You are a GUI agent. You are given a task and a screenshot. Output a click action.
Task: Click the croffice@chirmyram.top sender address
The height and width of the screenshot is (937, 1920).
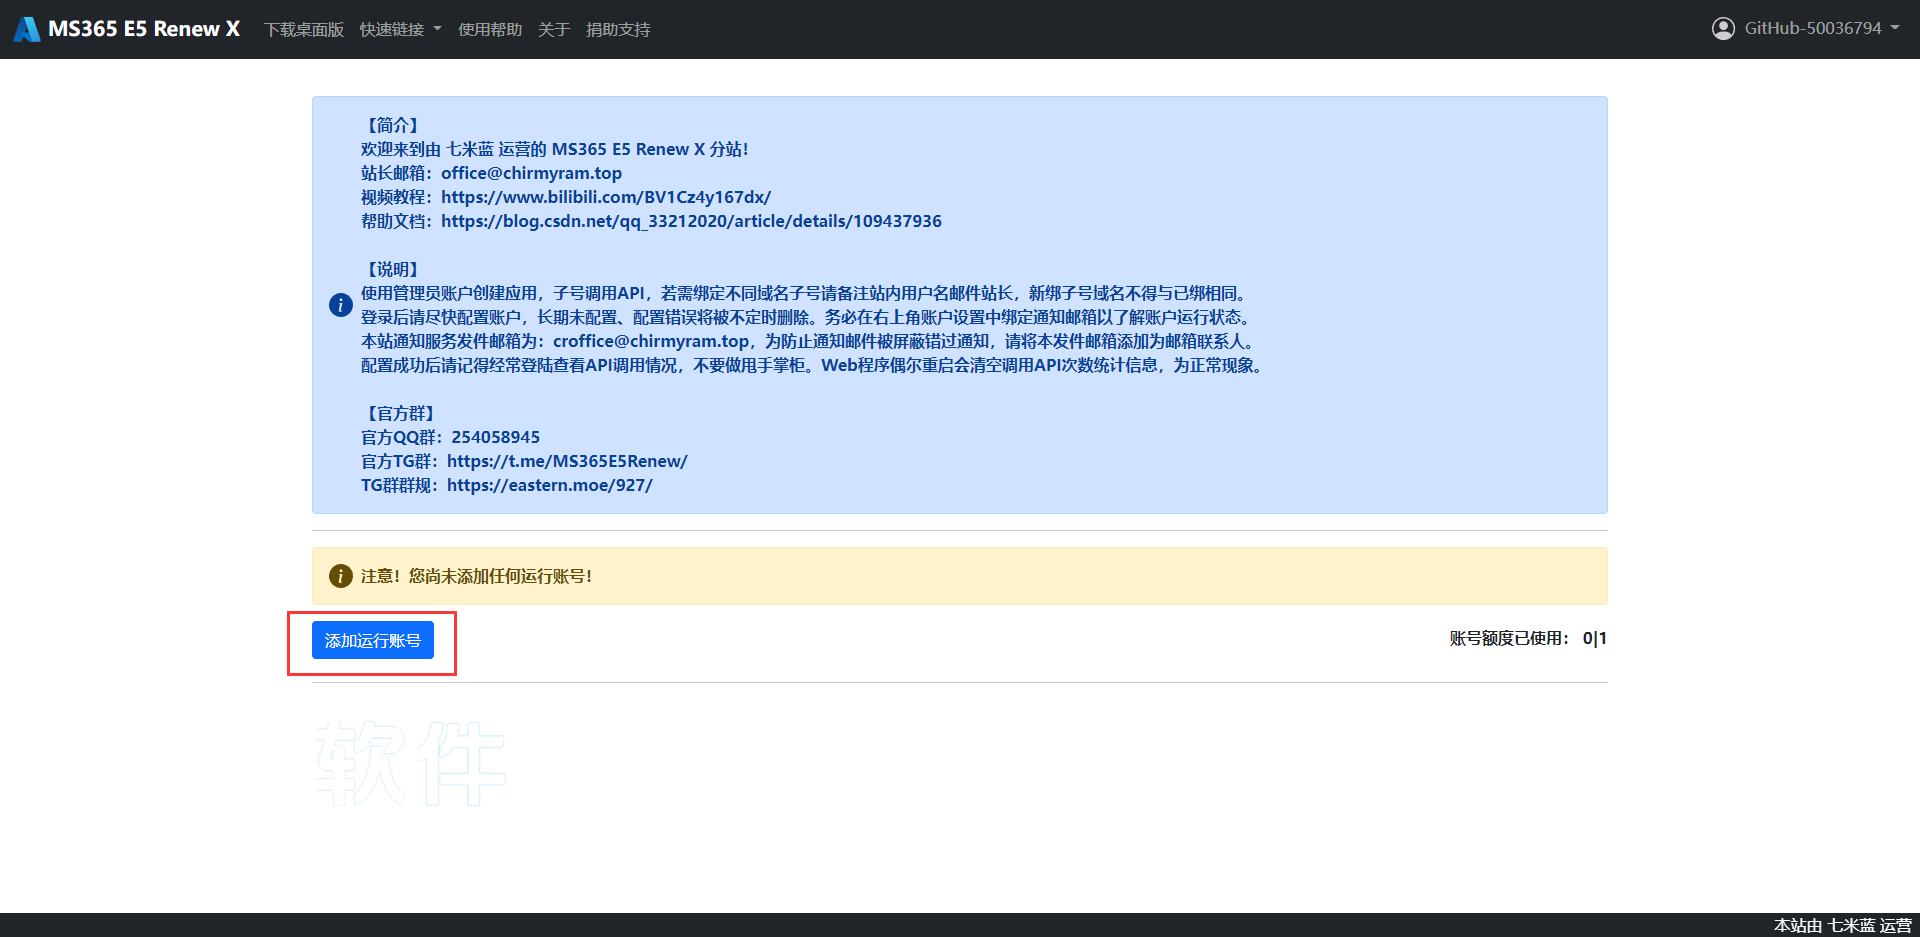pos(651,341)
